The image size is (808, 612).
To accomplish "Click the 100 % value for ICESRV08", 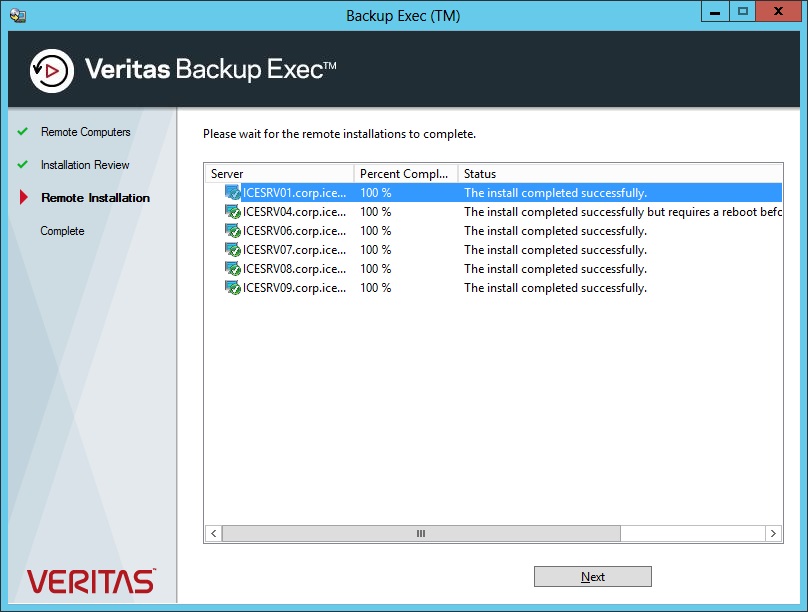I will click(x=376, y=269).
